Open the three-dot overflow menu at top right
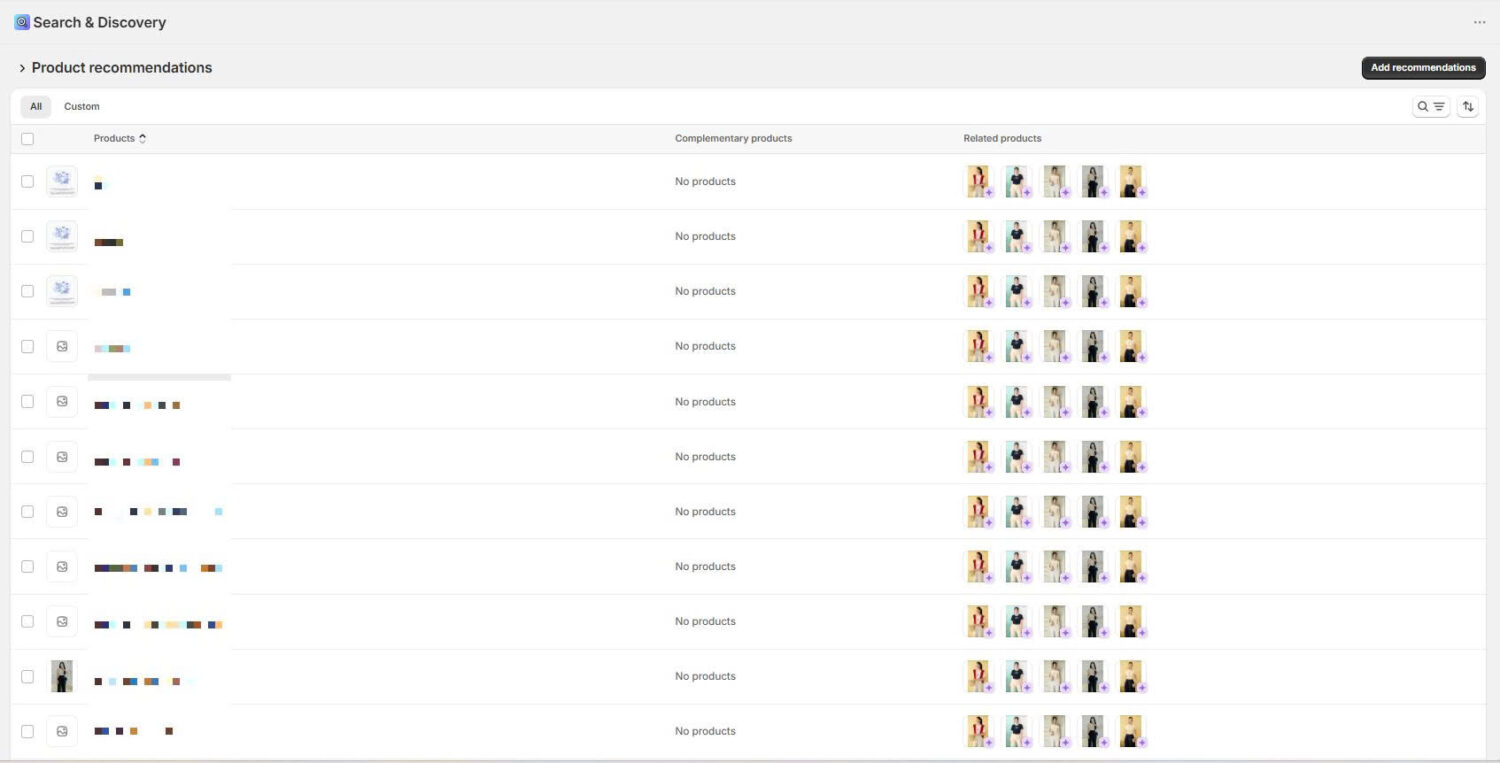The width and height of the screenshot is (1500, 763). point(1479,22)
